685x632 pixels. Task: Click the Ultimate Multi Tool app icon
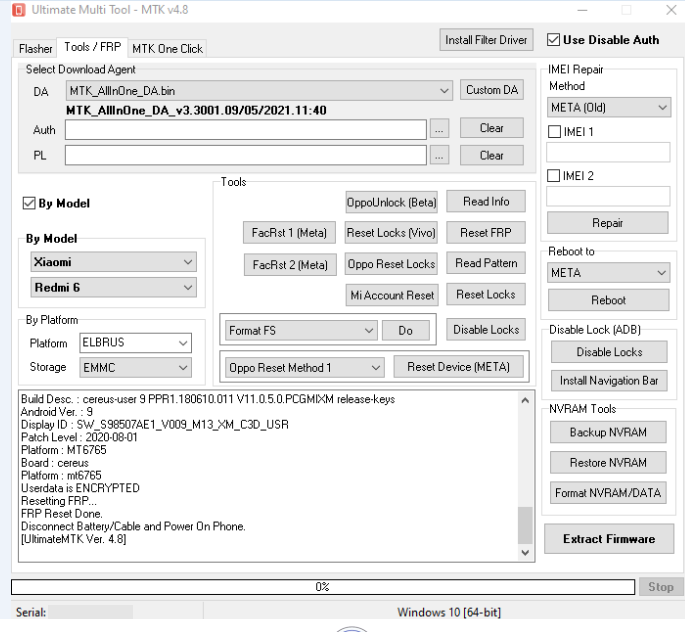[18, 10]
